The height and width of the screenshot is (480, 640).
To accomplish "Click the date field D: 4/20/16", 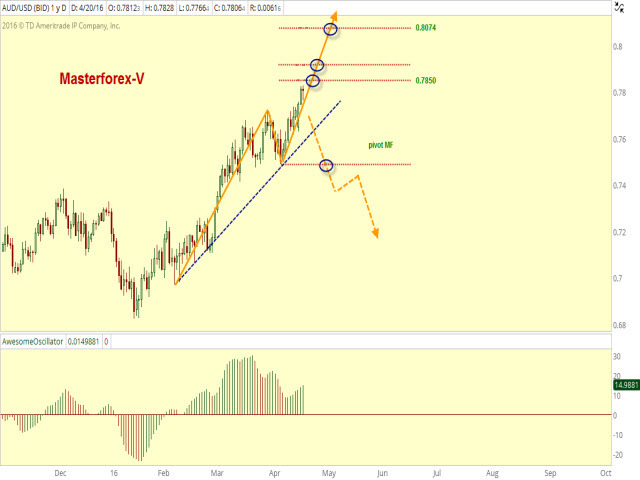I will pos(87,8).
